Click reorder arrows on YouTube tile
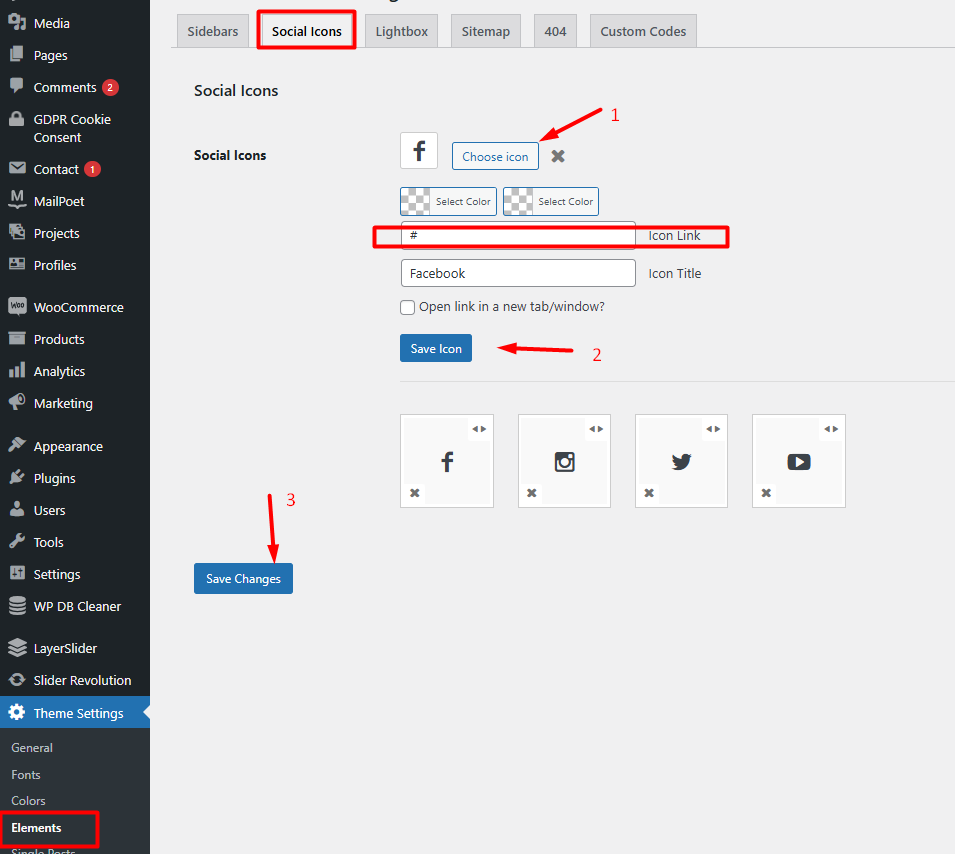The height and width of the screenshot is (854, 955). 831,429
